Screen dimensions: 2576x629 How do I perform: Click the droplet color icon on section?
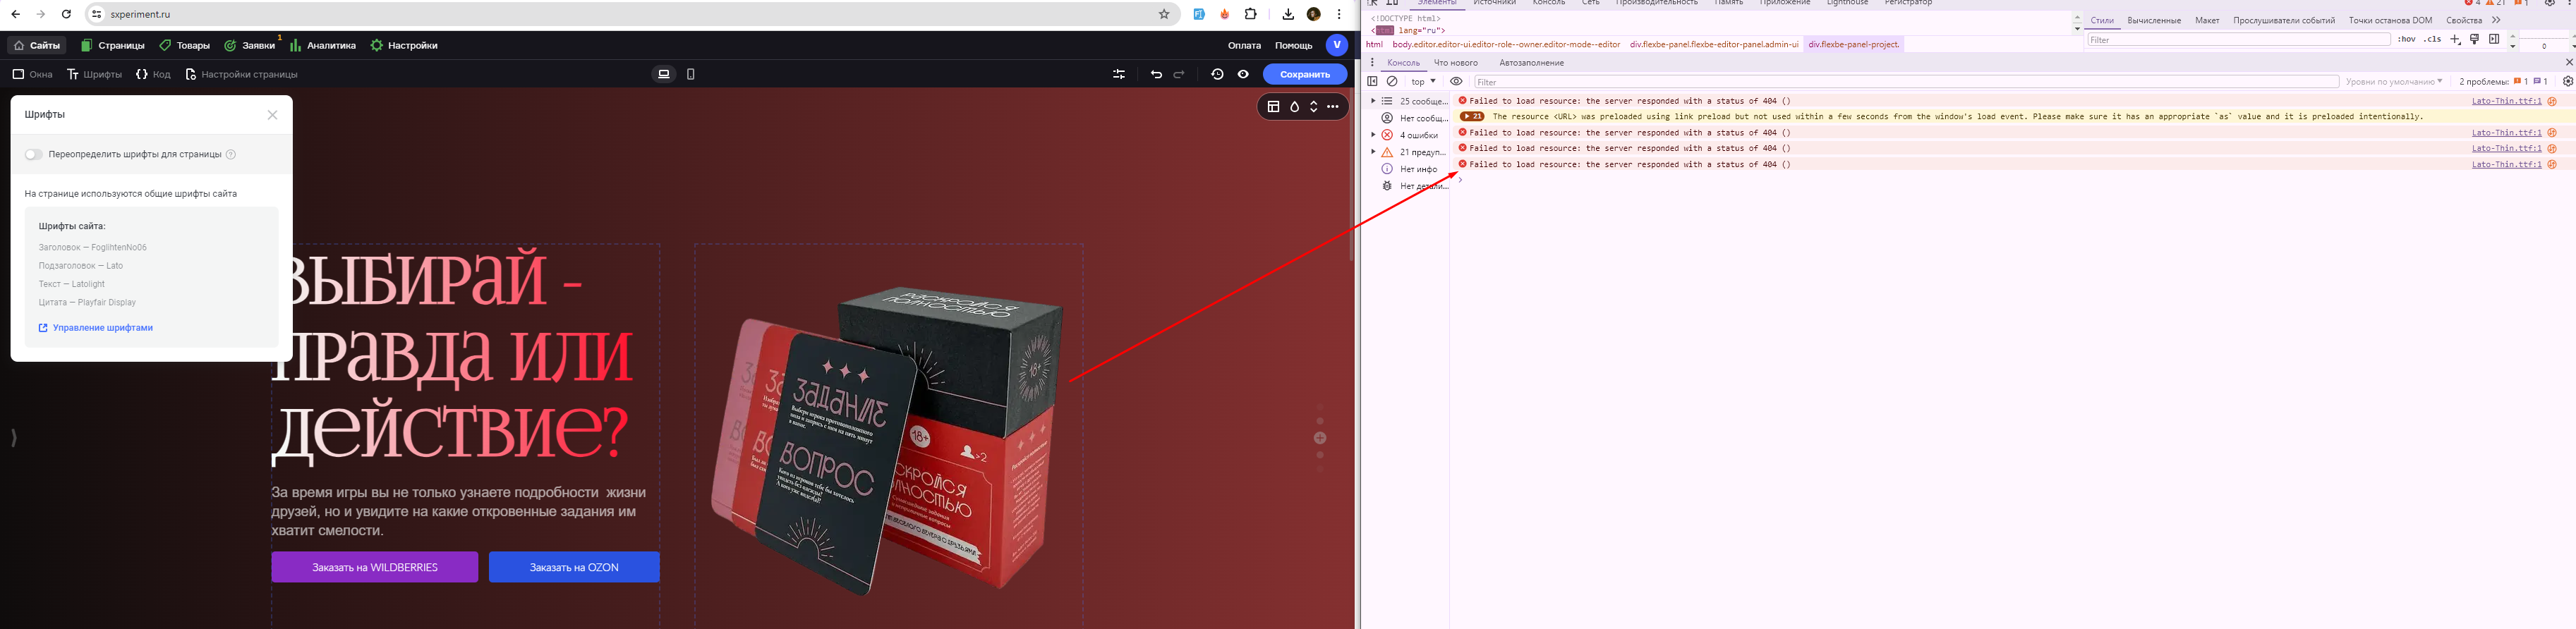point(1294,107)
